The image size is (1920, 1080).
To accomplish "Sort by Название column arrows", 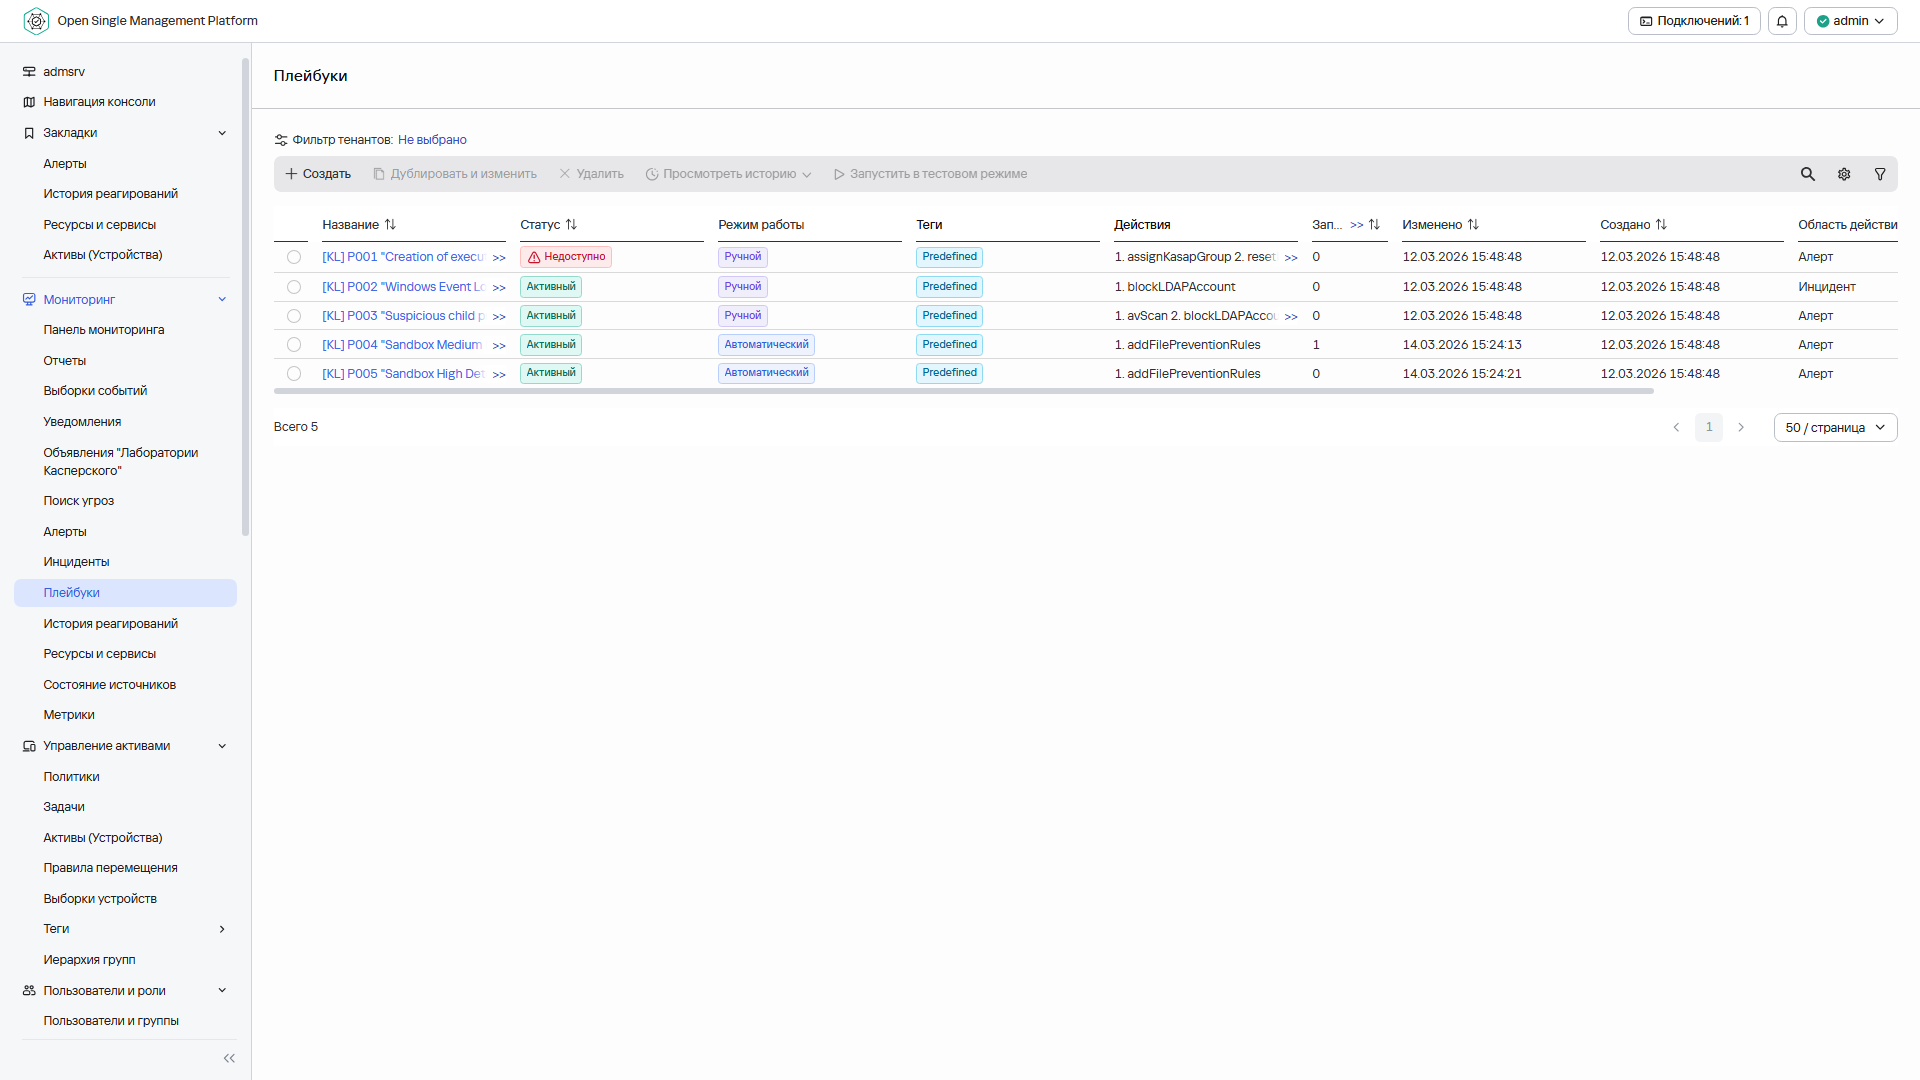I will 390,225.
